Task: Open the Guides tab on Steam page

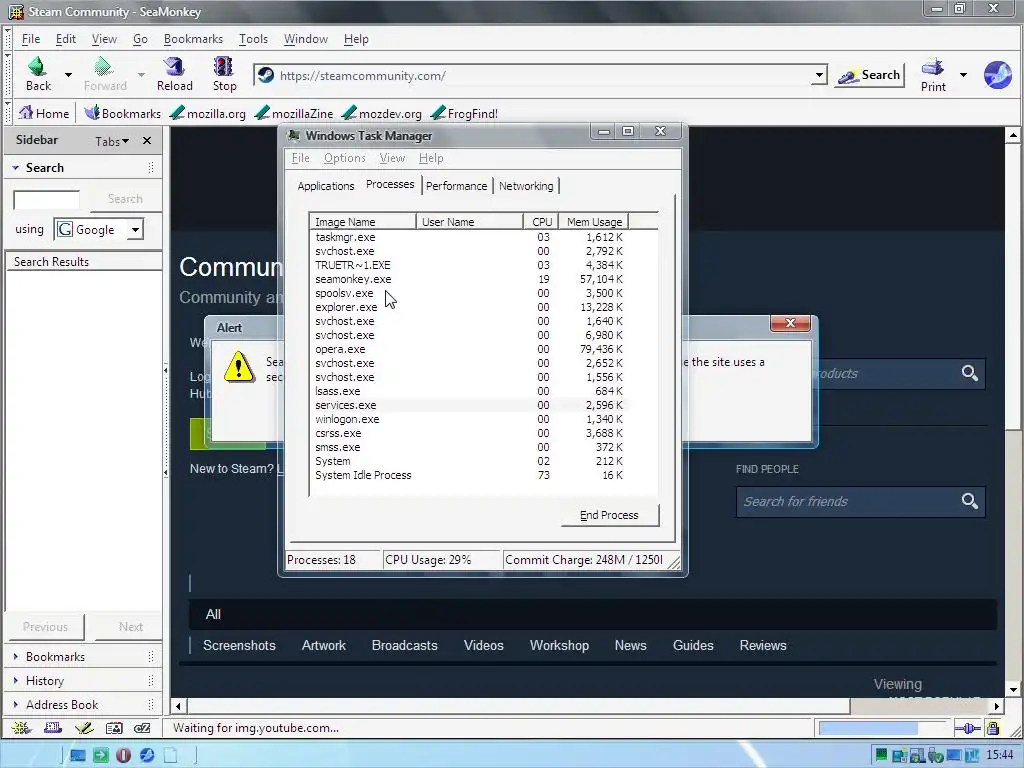Action: pyautogui.click(x=693, y=645)
